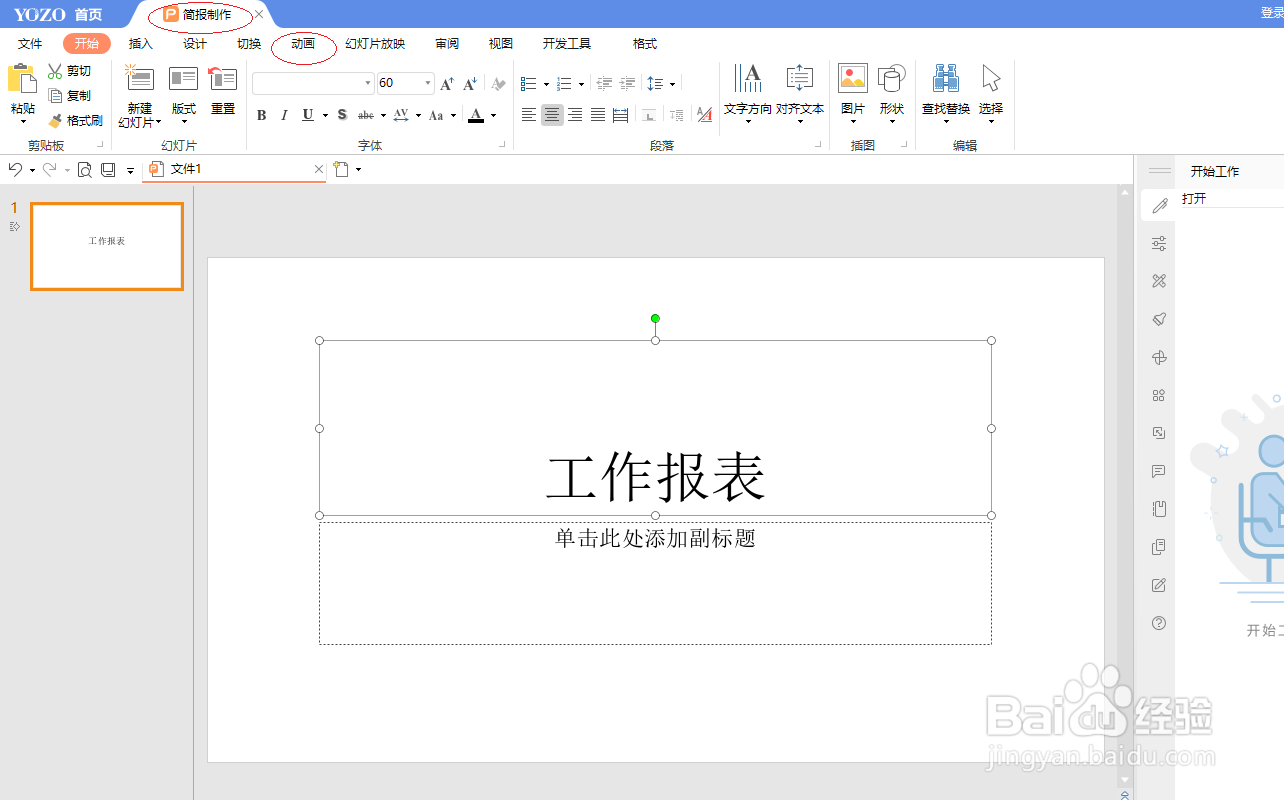The height and width of the screenshot is (800, 1284).
Task: Click the Copy (复制) button
Action: click(x=69, y=96)
